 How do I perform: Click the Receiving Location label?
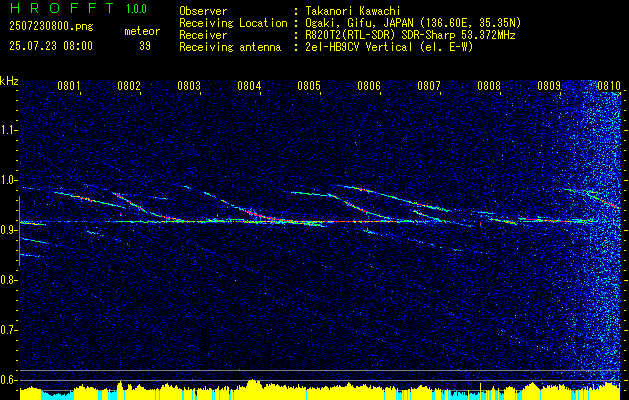click(x=233, y=23)
